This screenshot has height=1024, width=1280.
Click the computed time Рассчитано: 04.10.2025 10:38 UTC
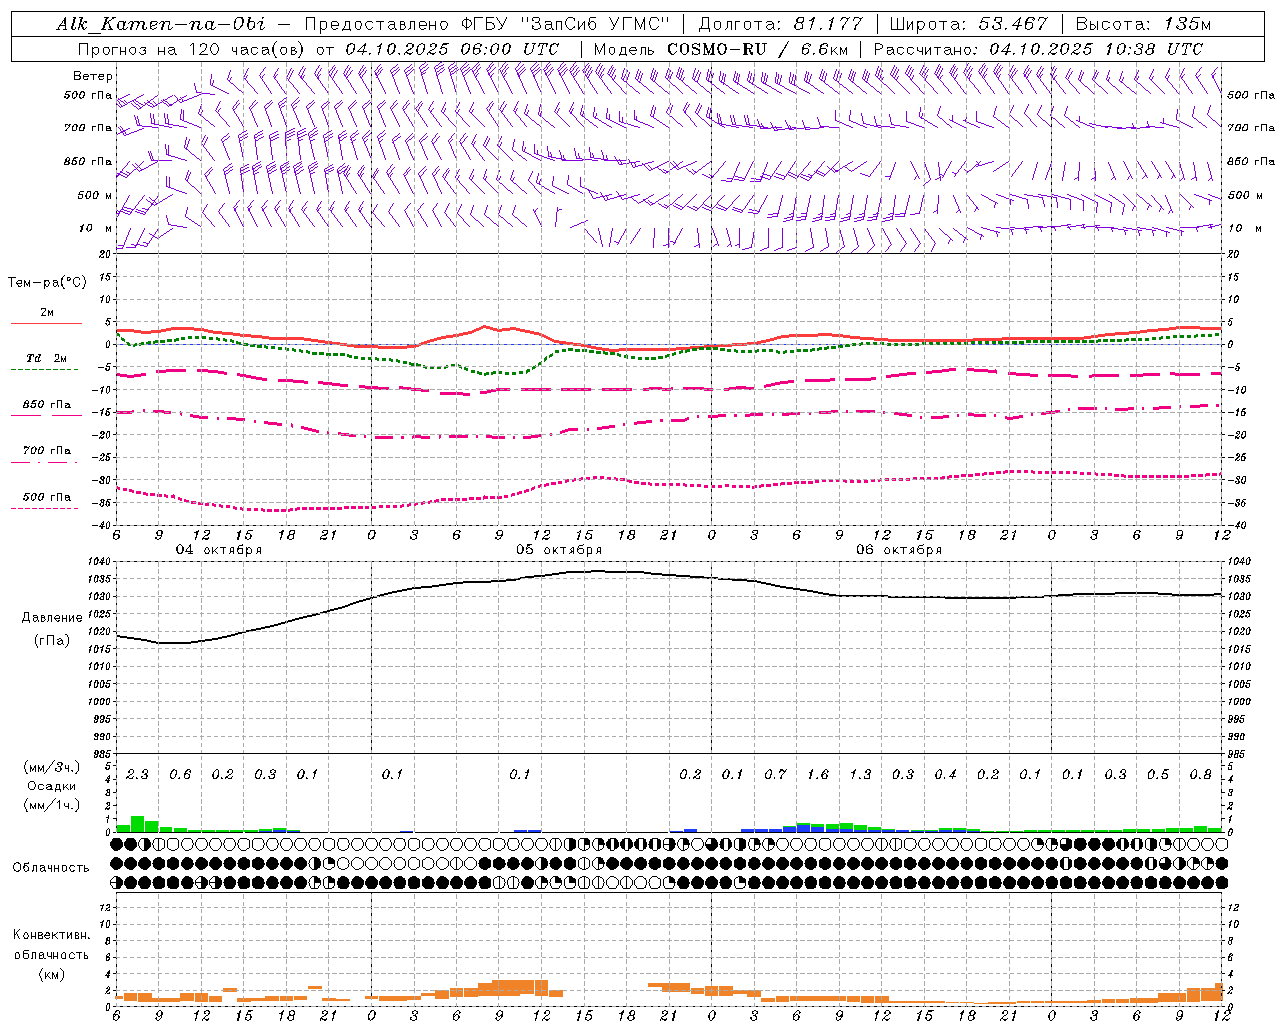tap(1038, 49)
